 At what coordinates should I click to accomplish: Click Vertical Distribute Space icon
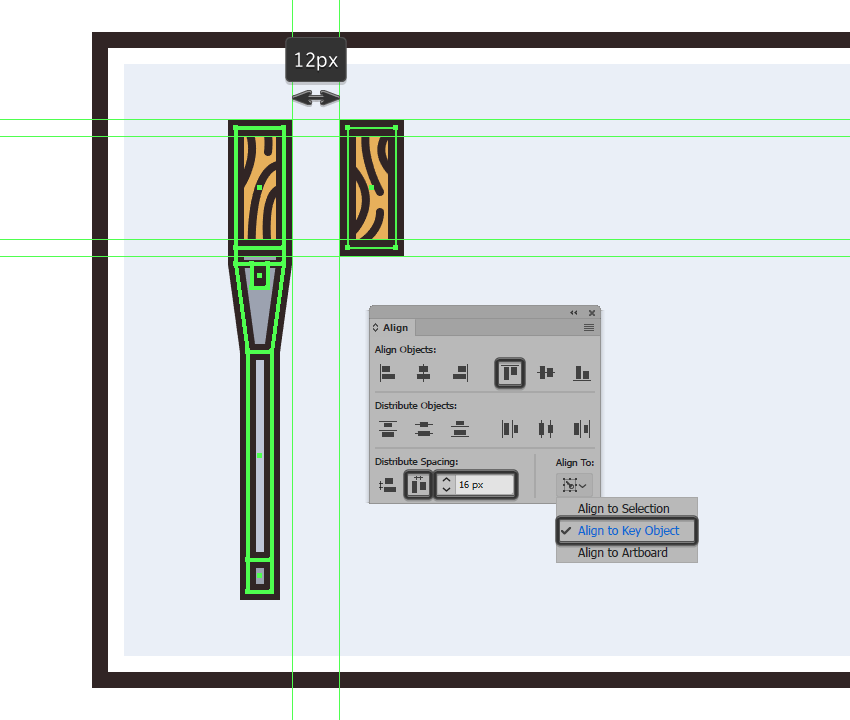pyautogui.click(x=387, y=485)
